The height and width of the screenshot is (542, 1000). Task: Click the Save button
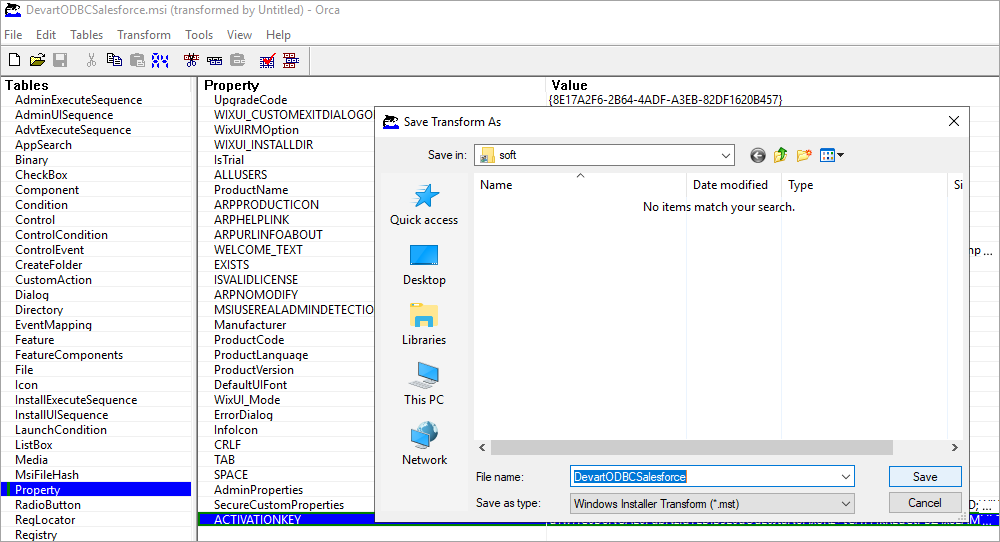925,477
